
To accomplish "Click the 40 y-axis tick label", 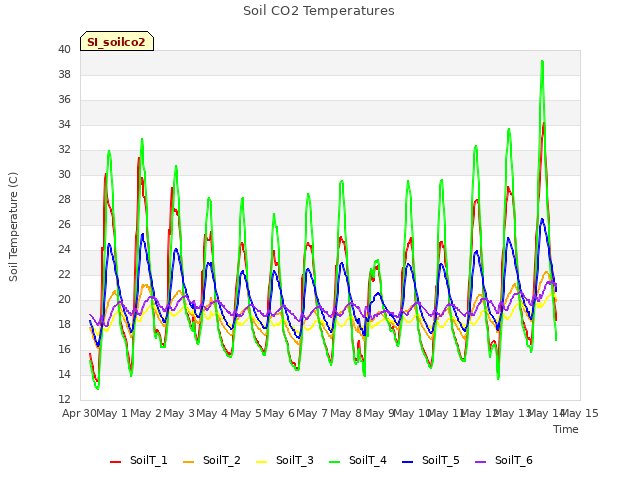I will click(x=64, y=49).
